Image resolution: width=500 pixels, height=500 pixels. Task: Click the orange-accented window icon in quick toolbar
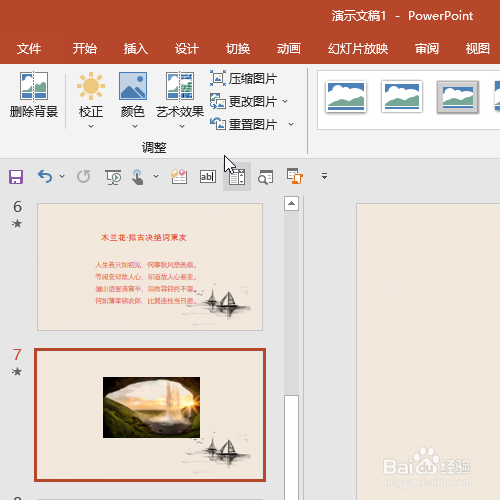coord(295,176)
